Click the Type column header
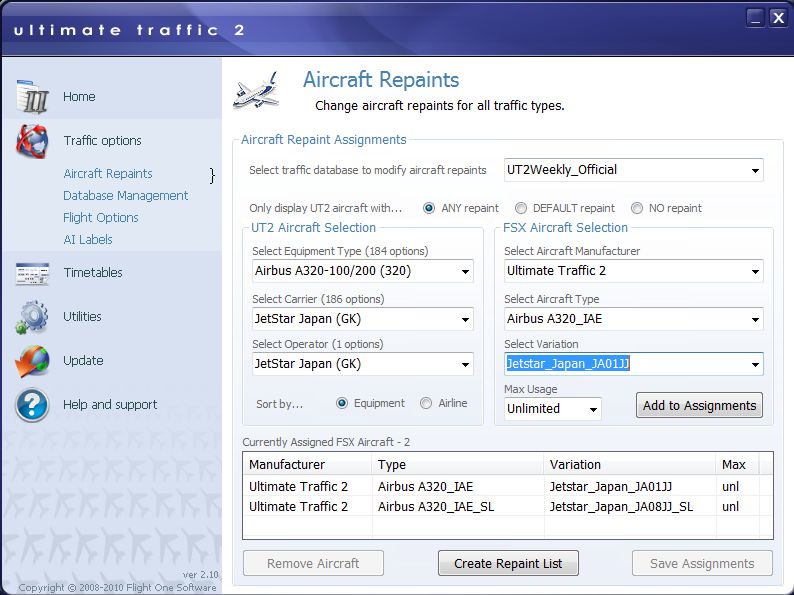The height and width of the screenshot is (595, 794). coord(458,464)
